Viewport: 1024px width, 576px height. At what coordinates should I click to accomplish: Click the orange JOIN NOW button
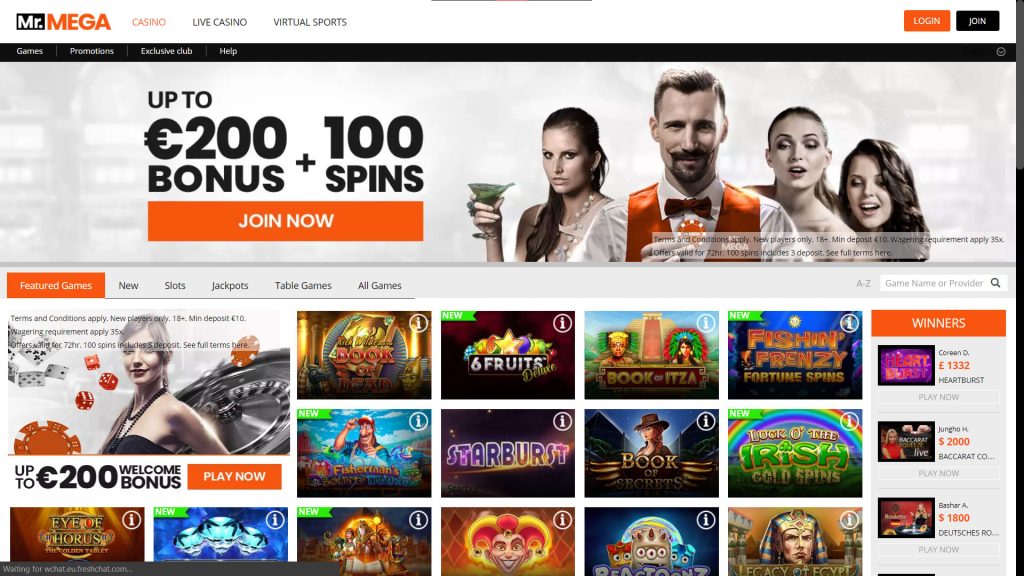point(285,221)
